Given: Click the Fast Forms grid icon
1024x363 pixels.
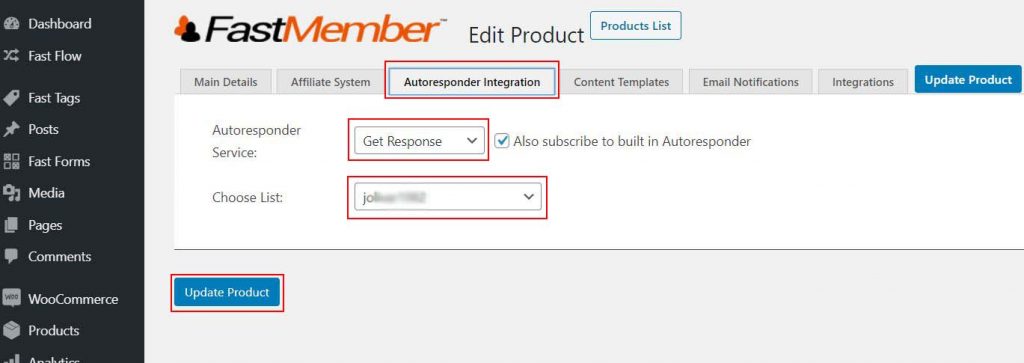Looking at the screenshot, I should point(10,161).
